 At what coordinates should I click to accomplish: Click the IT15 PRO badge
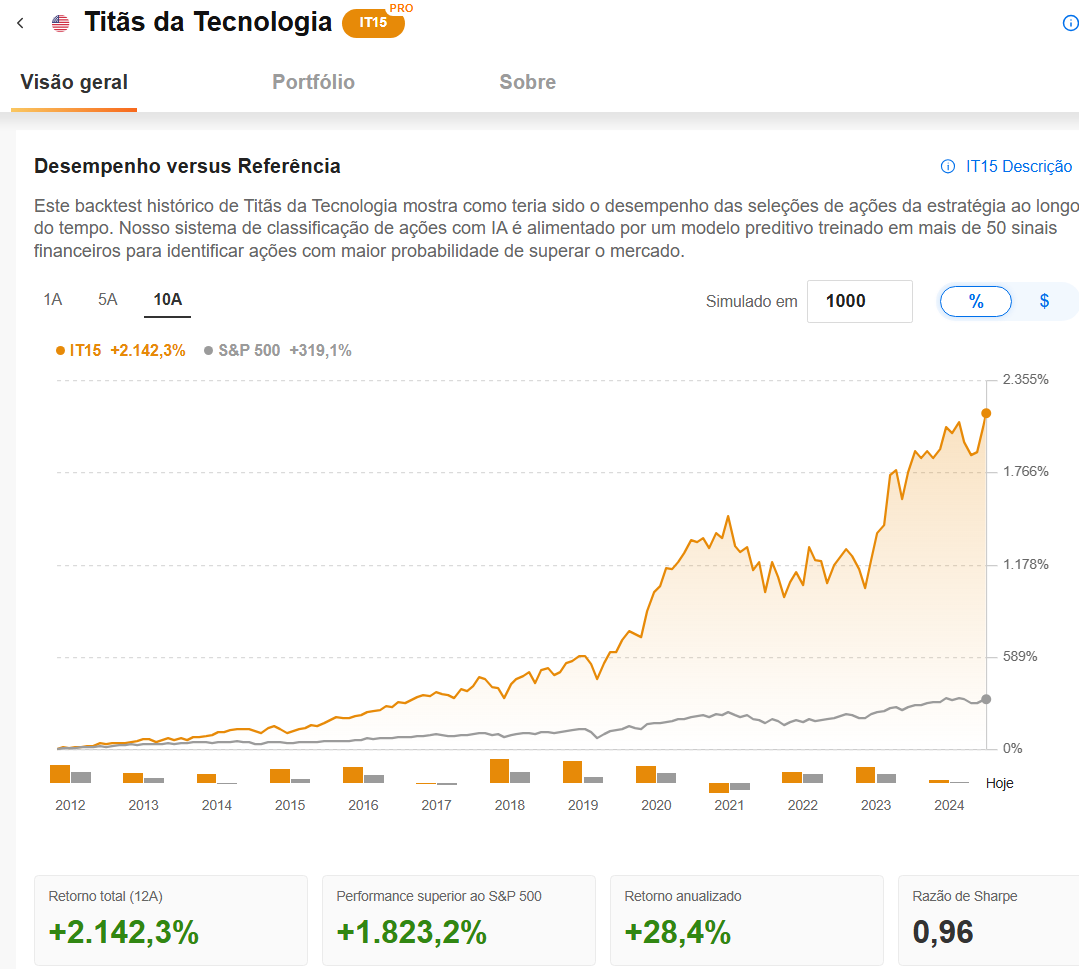click(x=375, y=21)
